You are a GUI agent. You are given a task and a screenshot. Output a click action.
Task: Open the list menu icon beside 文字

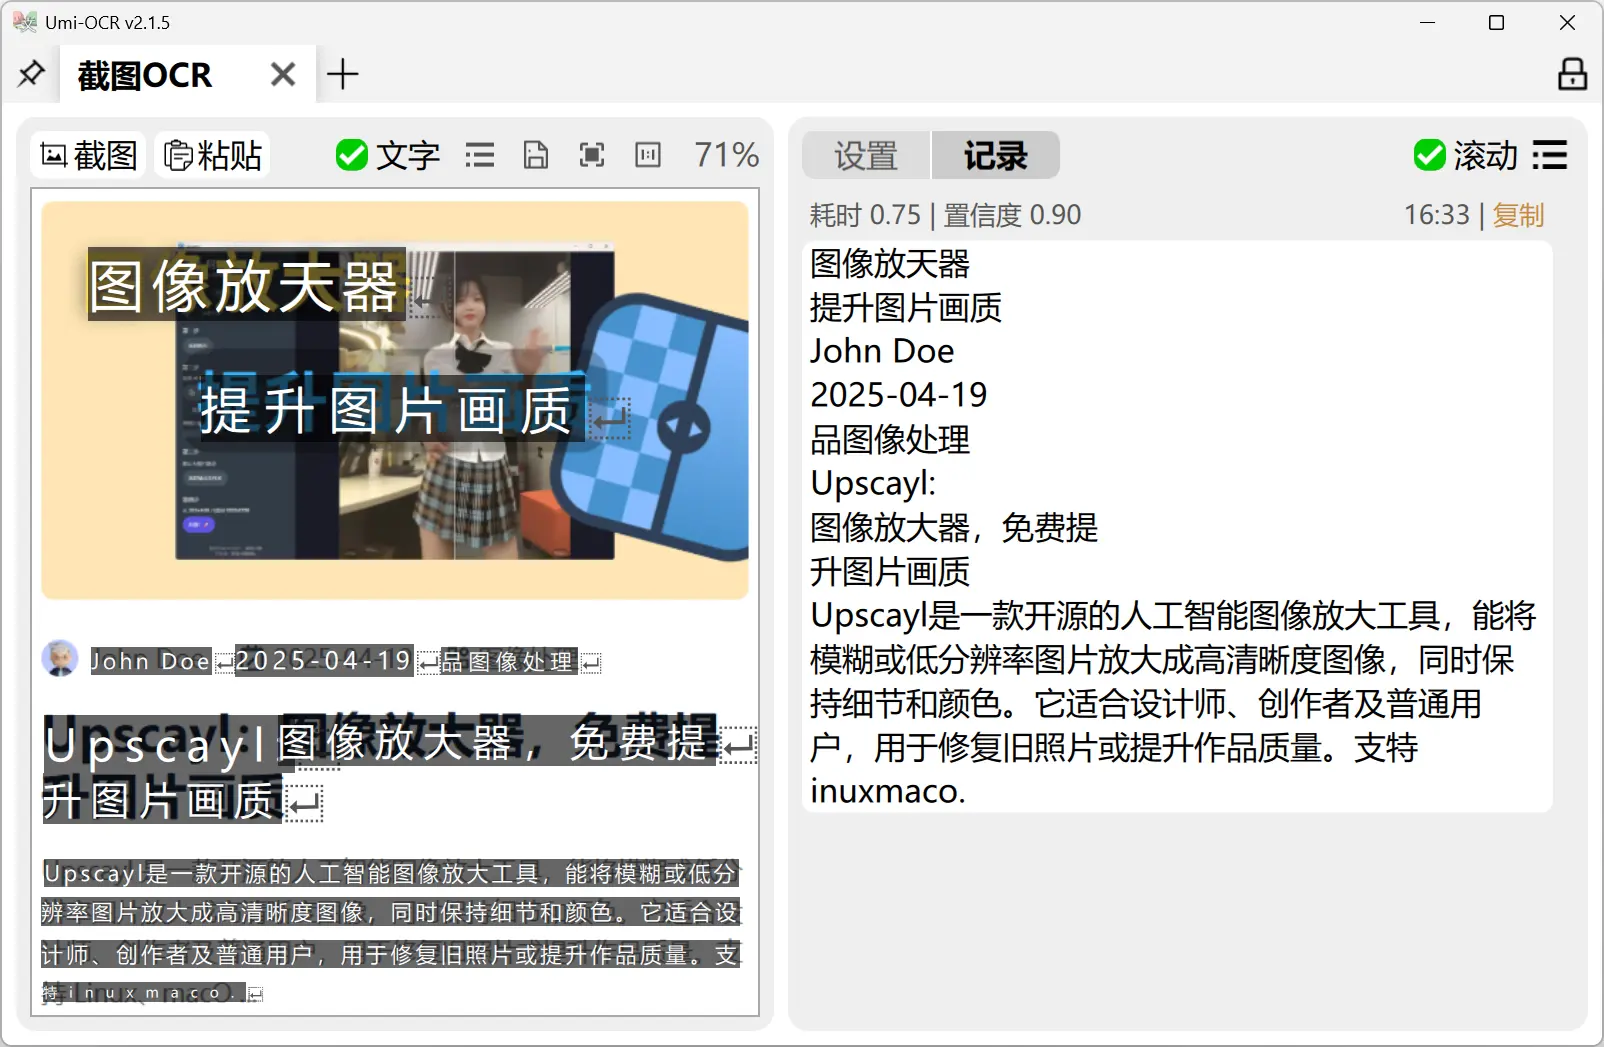click(x=480, y=155)
